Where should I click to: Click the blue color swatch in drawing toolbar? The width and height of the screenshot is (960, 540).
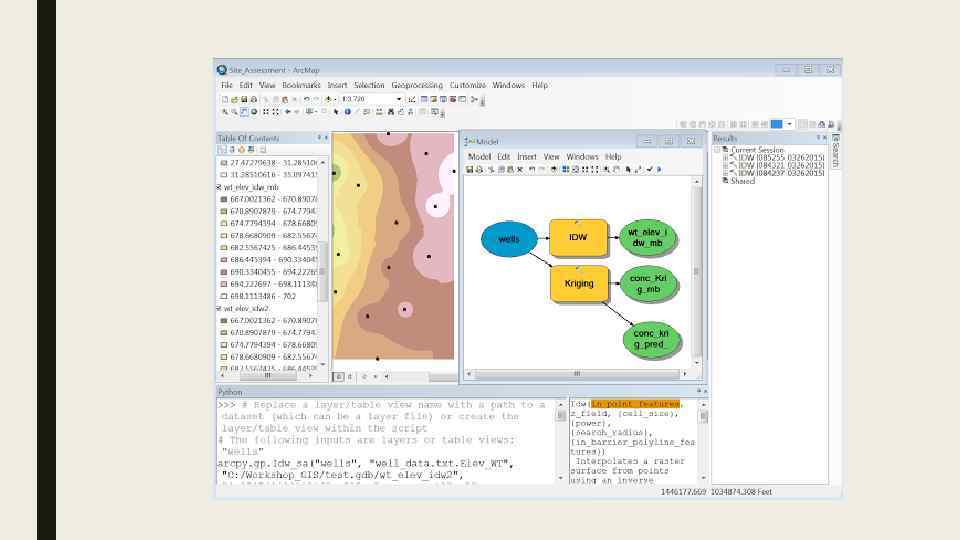point(775,124)
